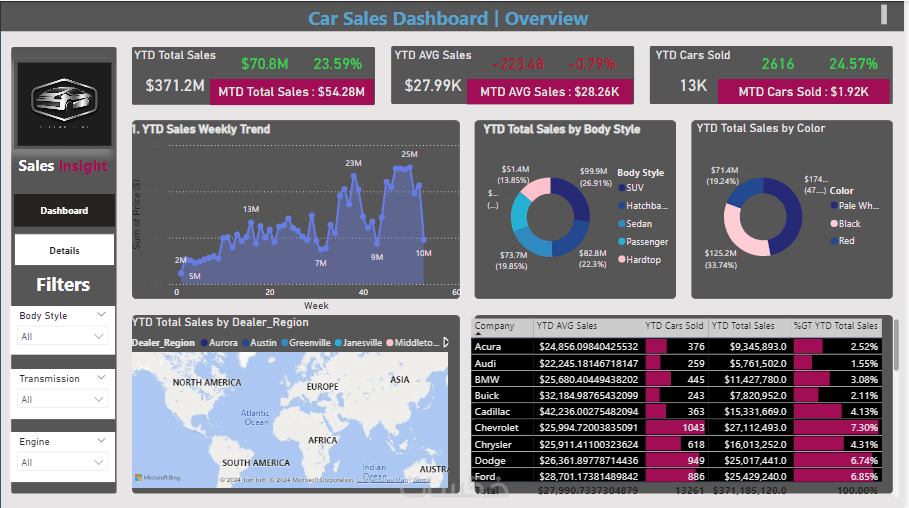
Task: Open the Body Style All dropdown
Action: tap(63, 336)
